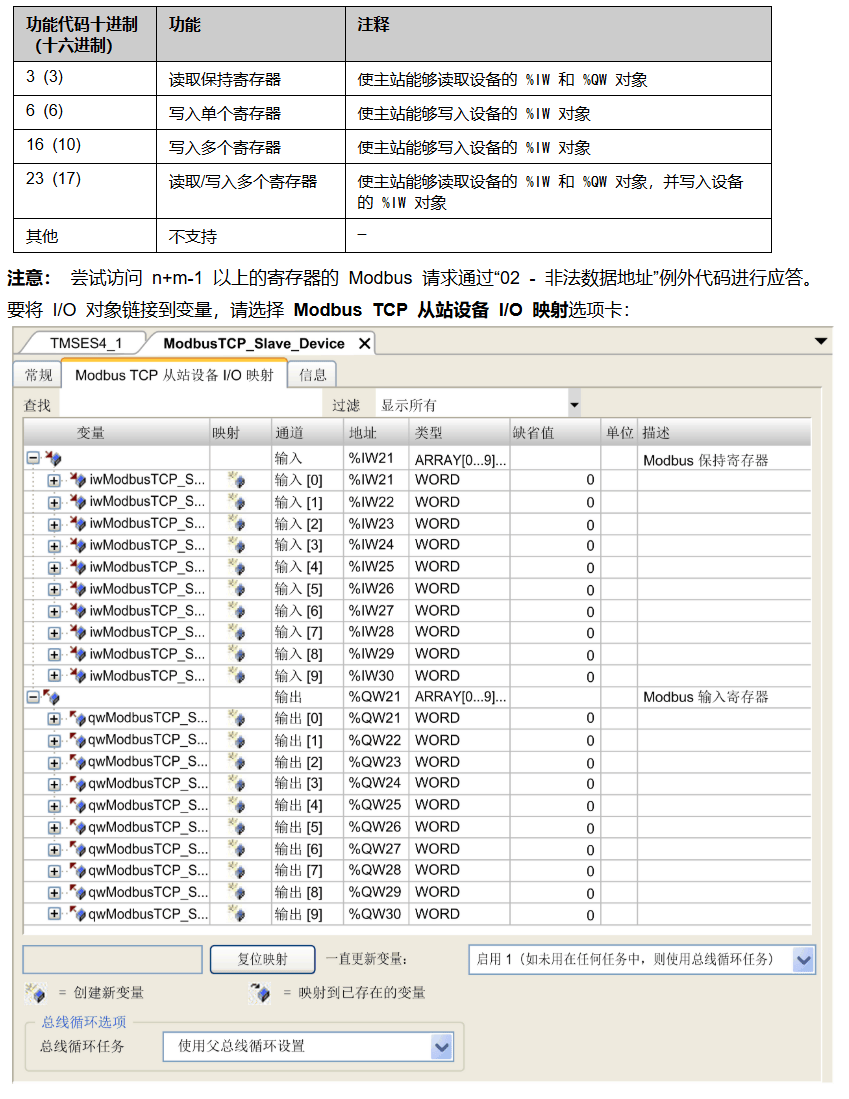Click the input variable icon in 输入 [7] row

(77, 632)
